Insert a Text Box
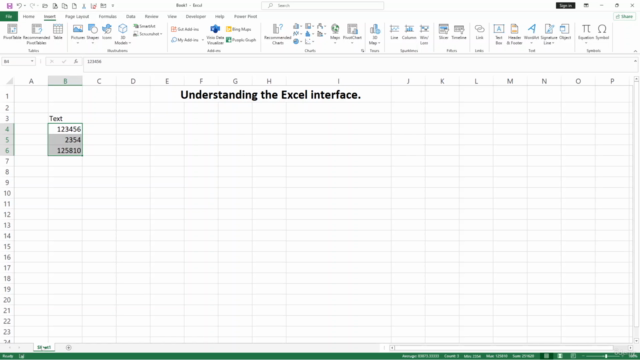Screen dimensions: 640x360 [499, 34]
